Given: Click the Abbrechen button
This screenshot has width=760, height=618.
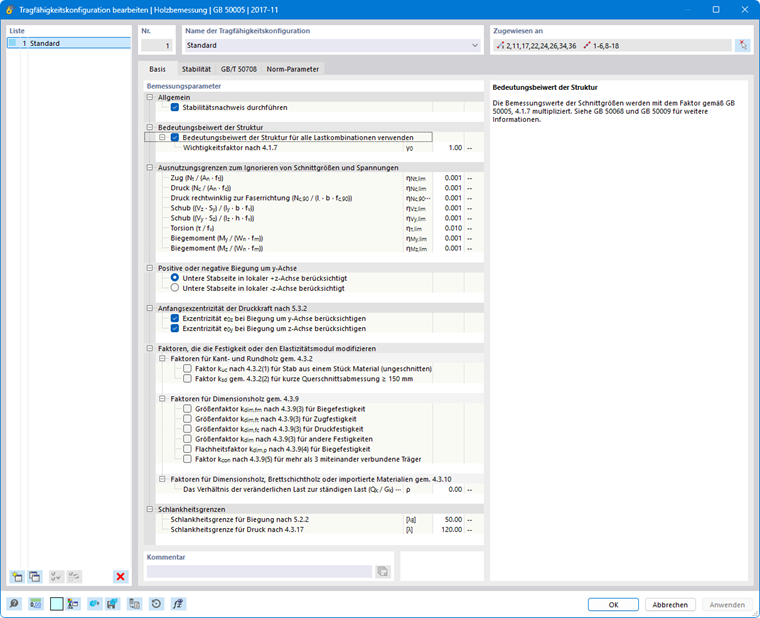Looking at the screenshot, I should tap(670, 604).
